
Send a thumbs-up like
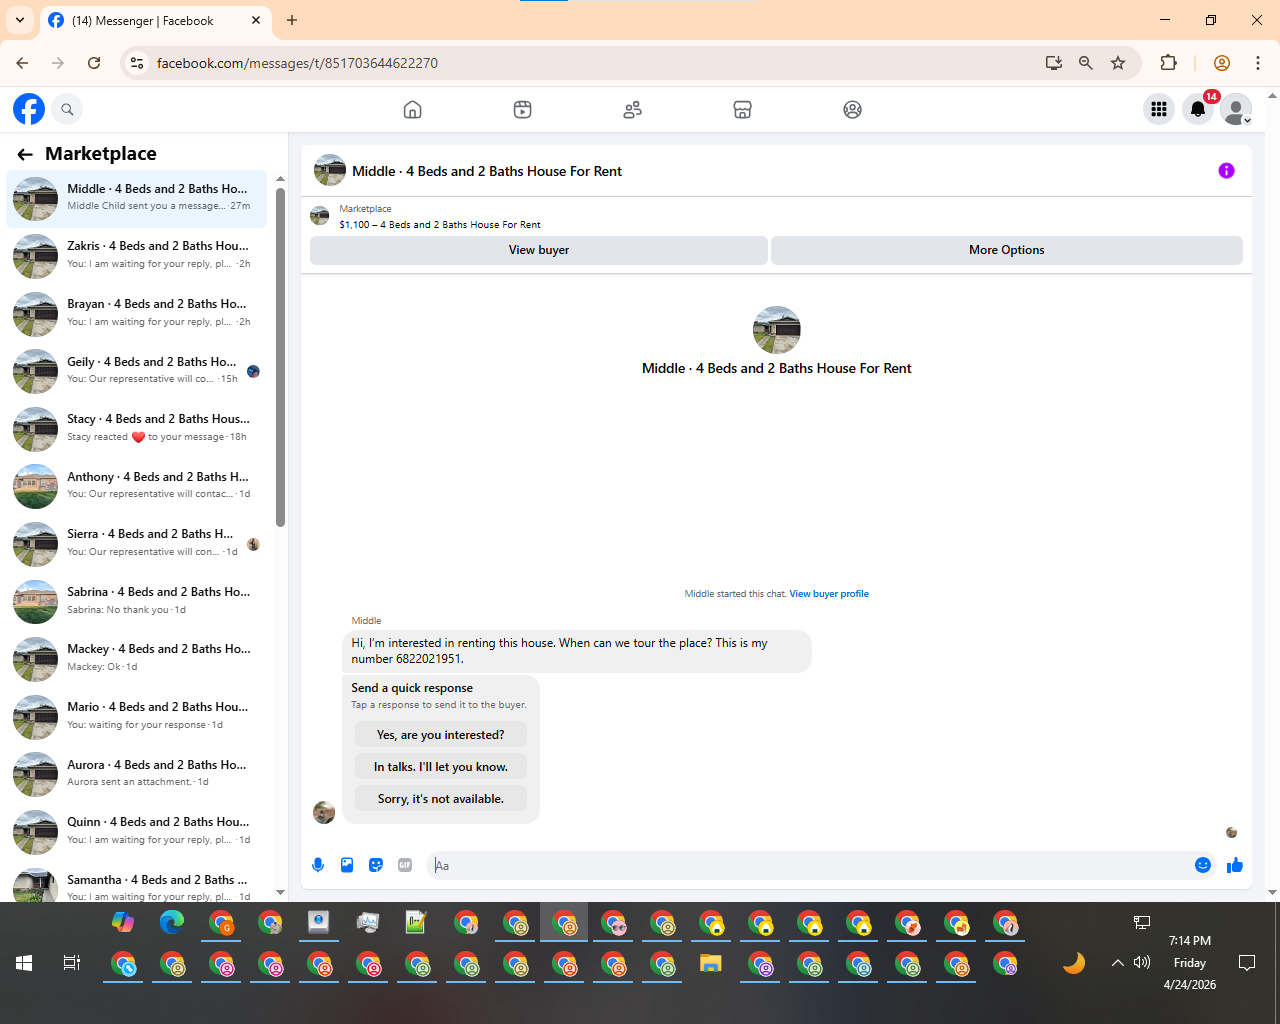tap(1235, 865)
